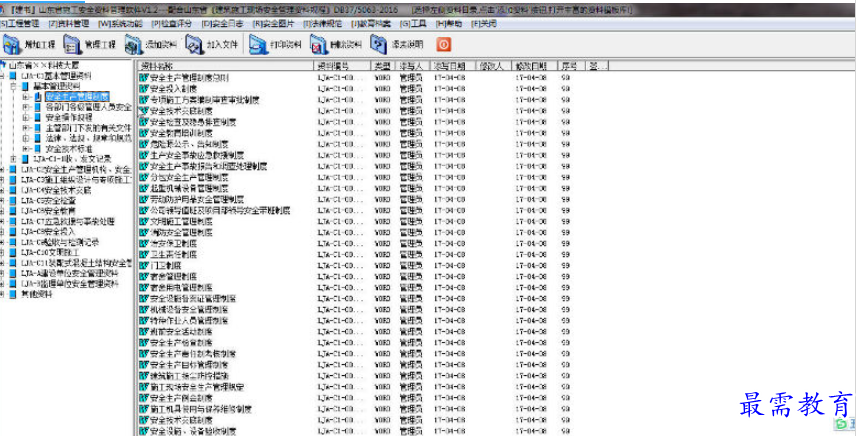Viewport: 861px width, 436px height.
Task: Click folder icon beside LJA-C6安全教育
Action: pos(13,211)
